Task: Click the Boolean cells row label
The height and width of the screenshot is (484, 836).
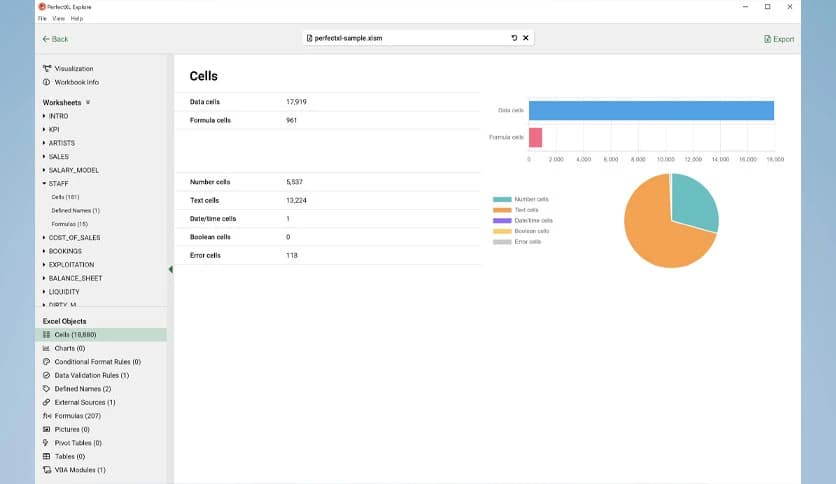Action: click(x=210, y=237)
